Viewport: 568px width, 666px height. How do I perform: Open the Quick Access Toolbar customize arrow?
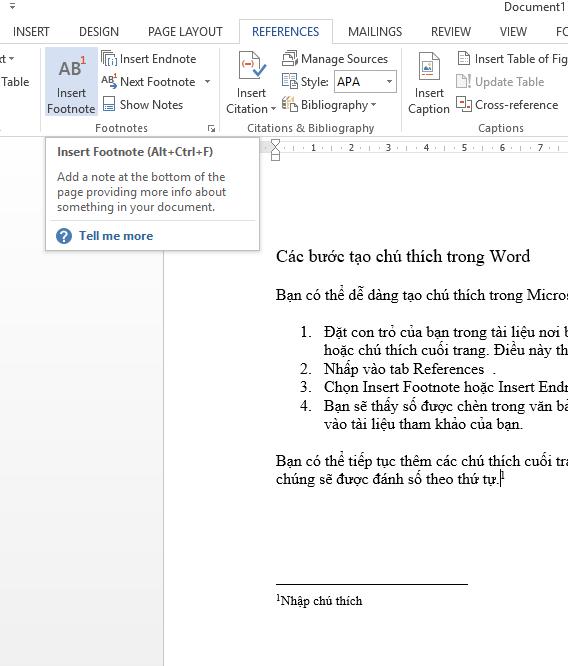(13, 7)
